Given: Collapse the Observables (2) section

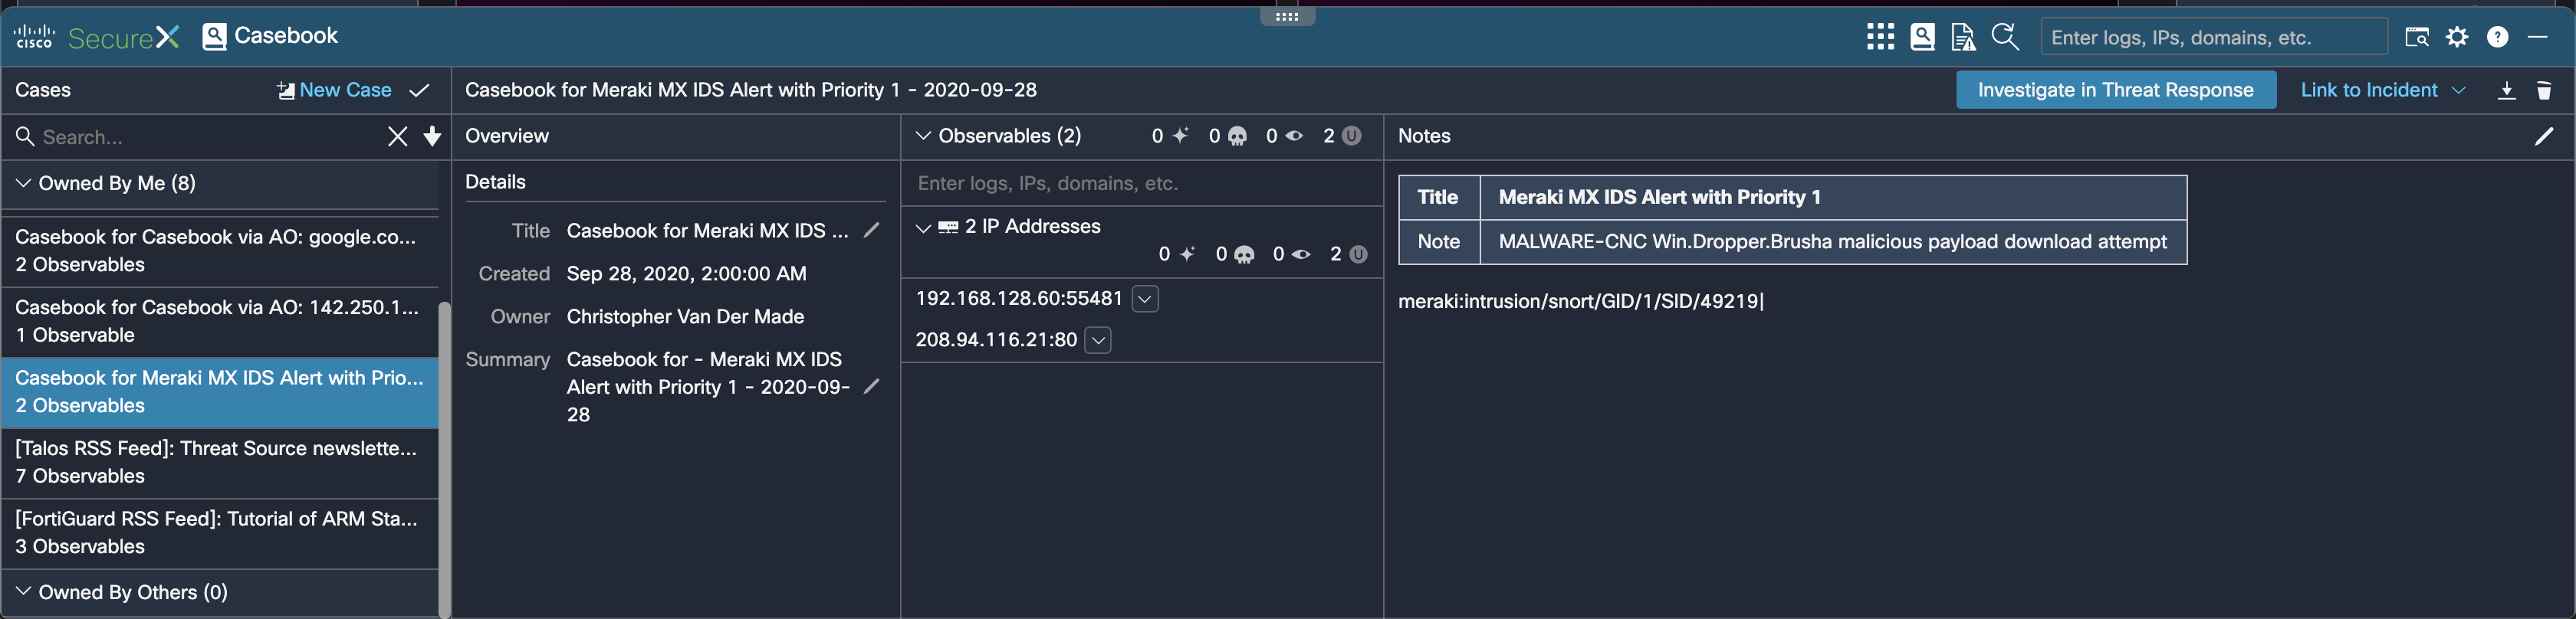Looking at the screenshot, I should tap(923, 136).
